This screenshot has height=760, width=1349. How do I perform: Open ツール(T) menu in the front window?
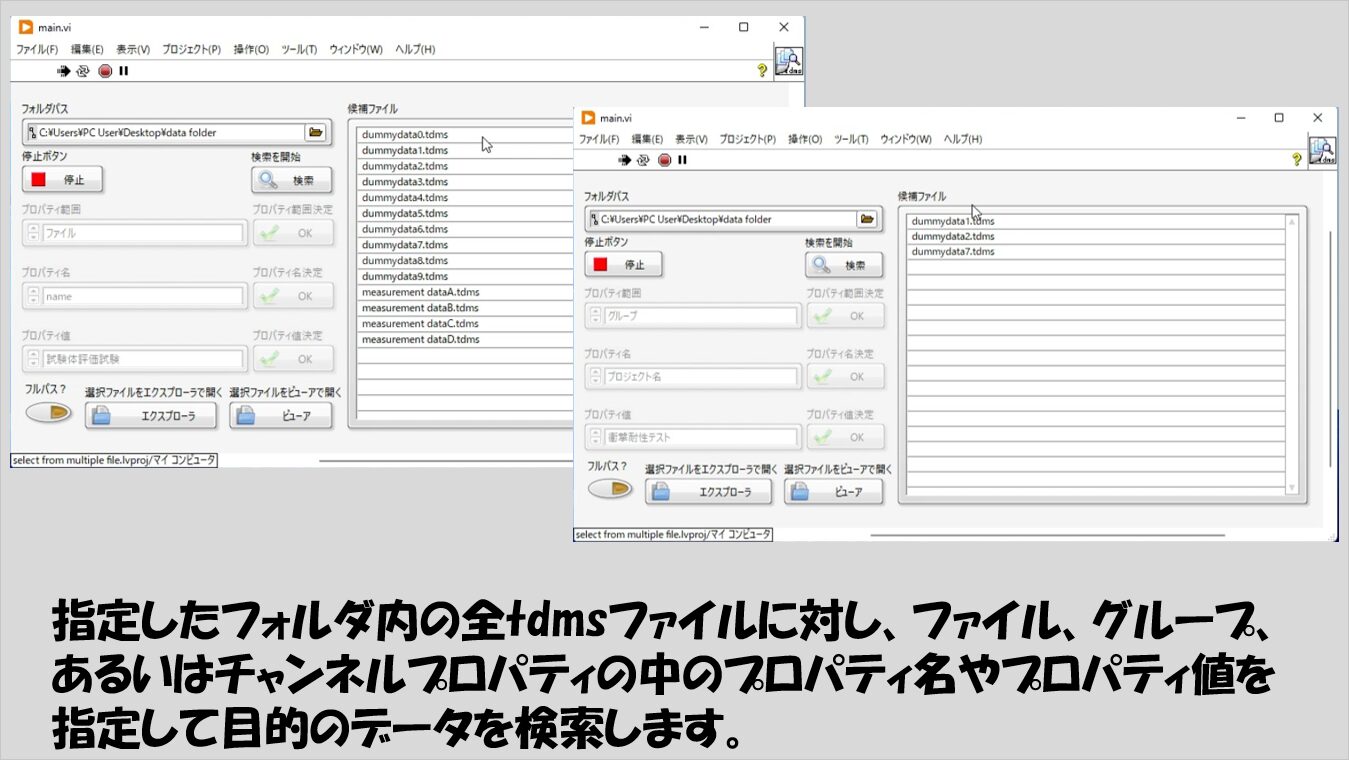pyautogui.click(x=851, y=139)
